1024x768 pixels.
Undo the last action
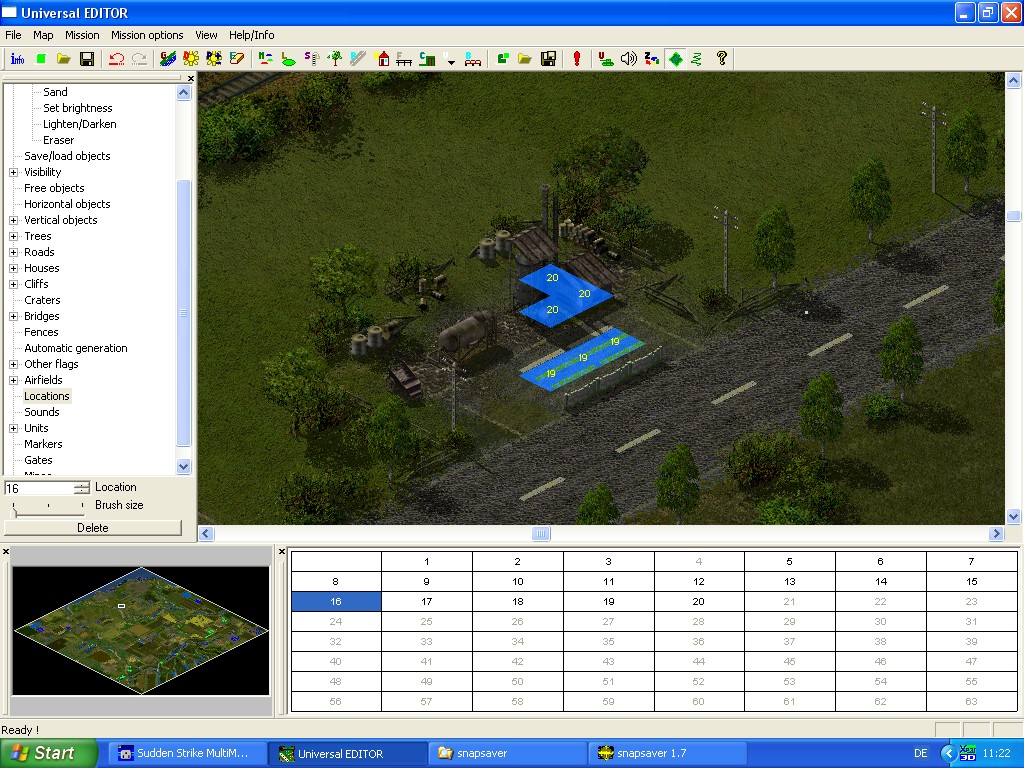click(x=117, y=59)
